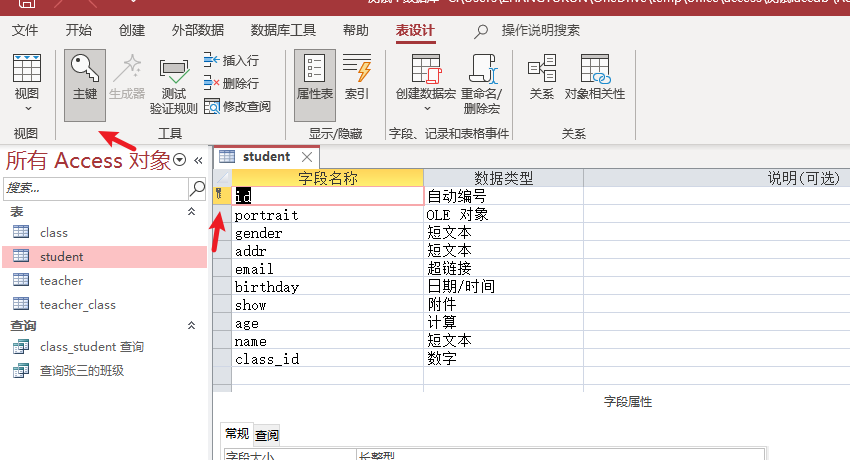Click the 字段名称 column header
This screenshot has width=850, height=460.
click(x=327, y=178)
